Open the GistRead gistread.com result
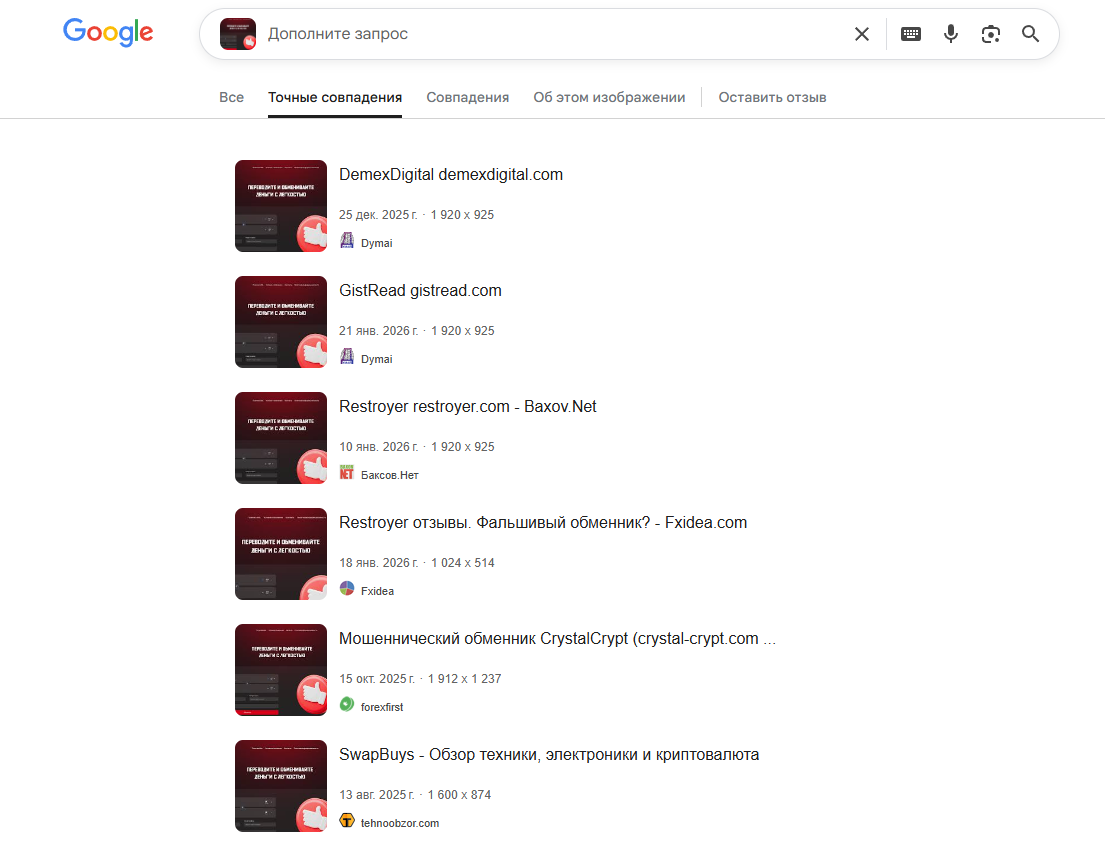 click(420, 290)
